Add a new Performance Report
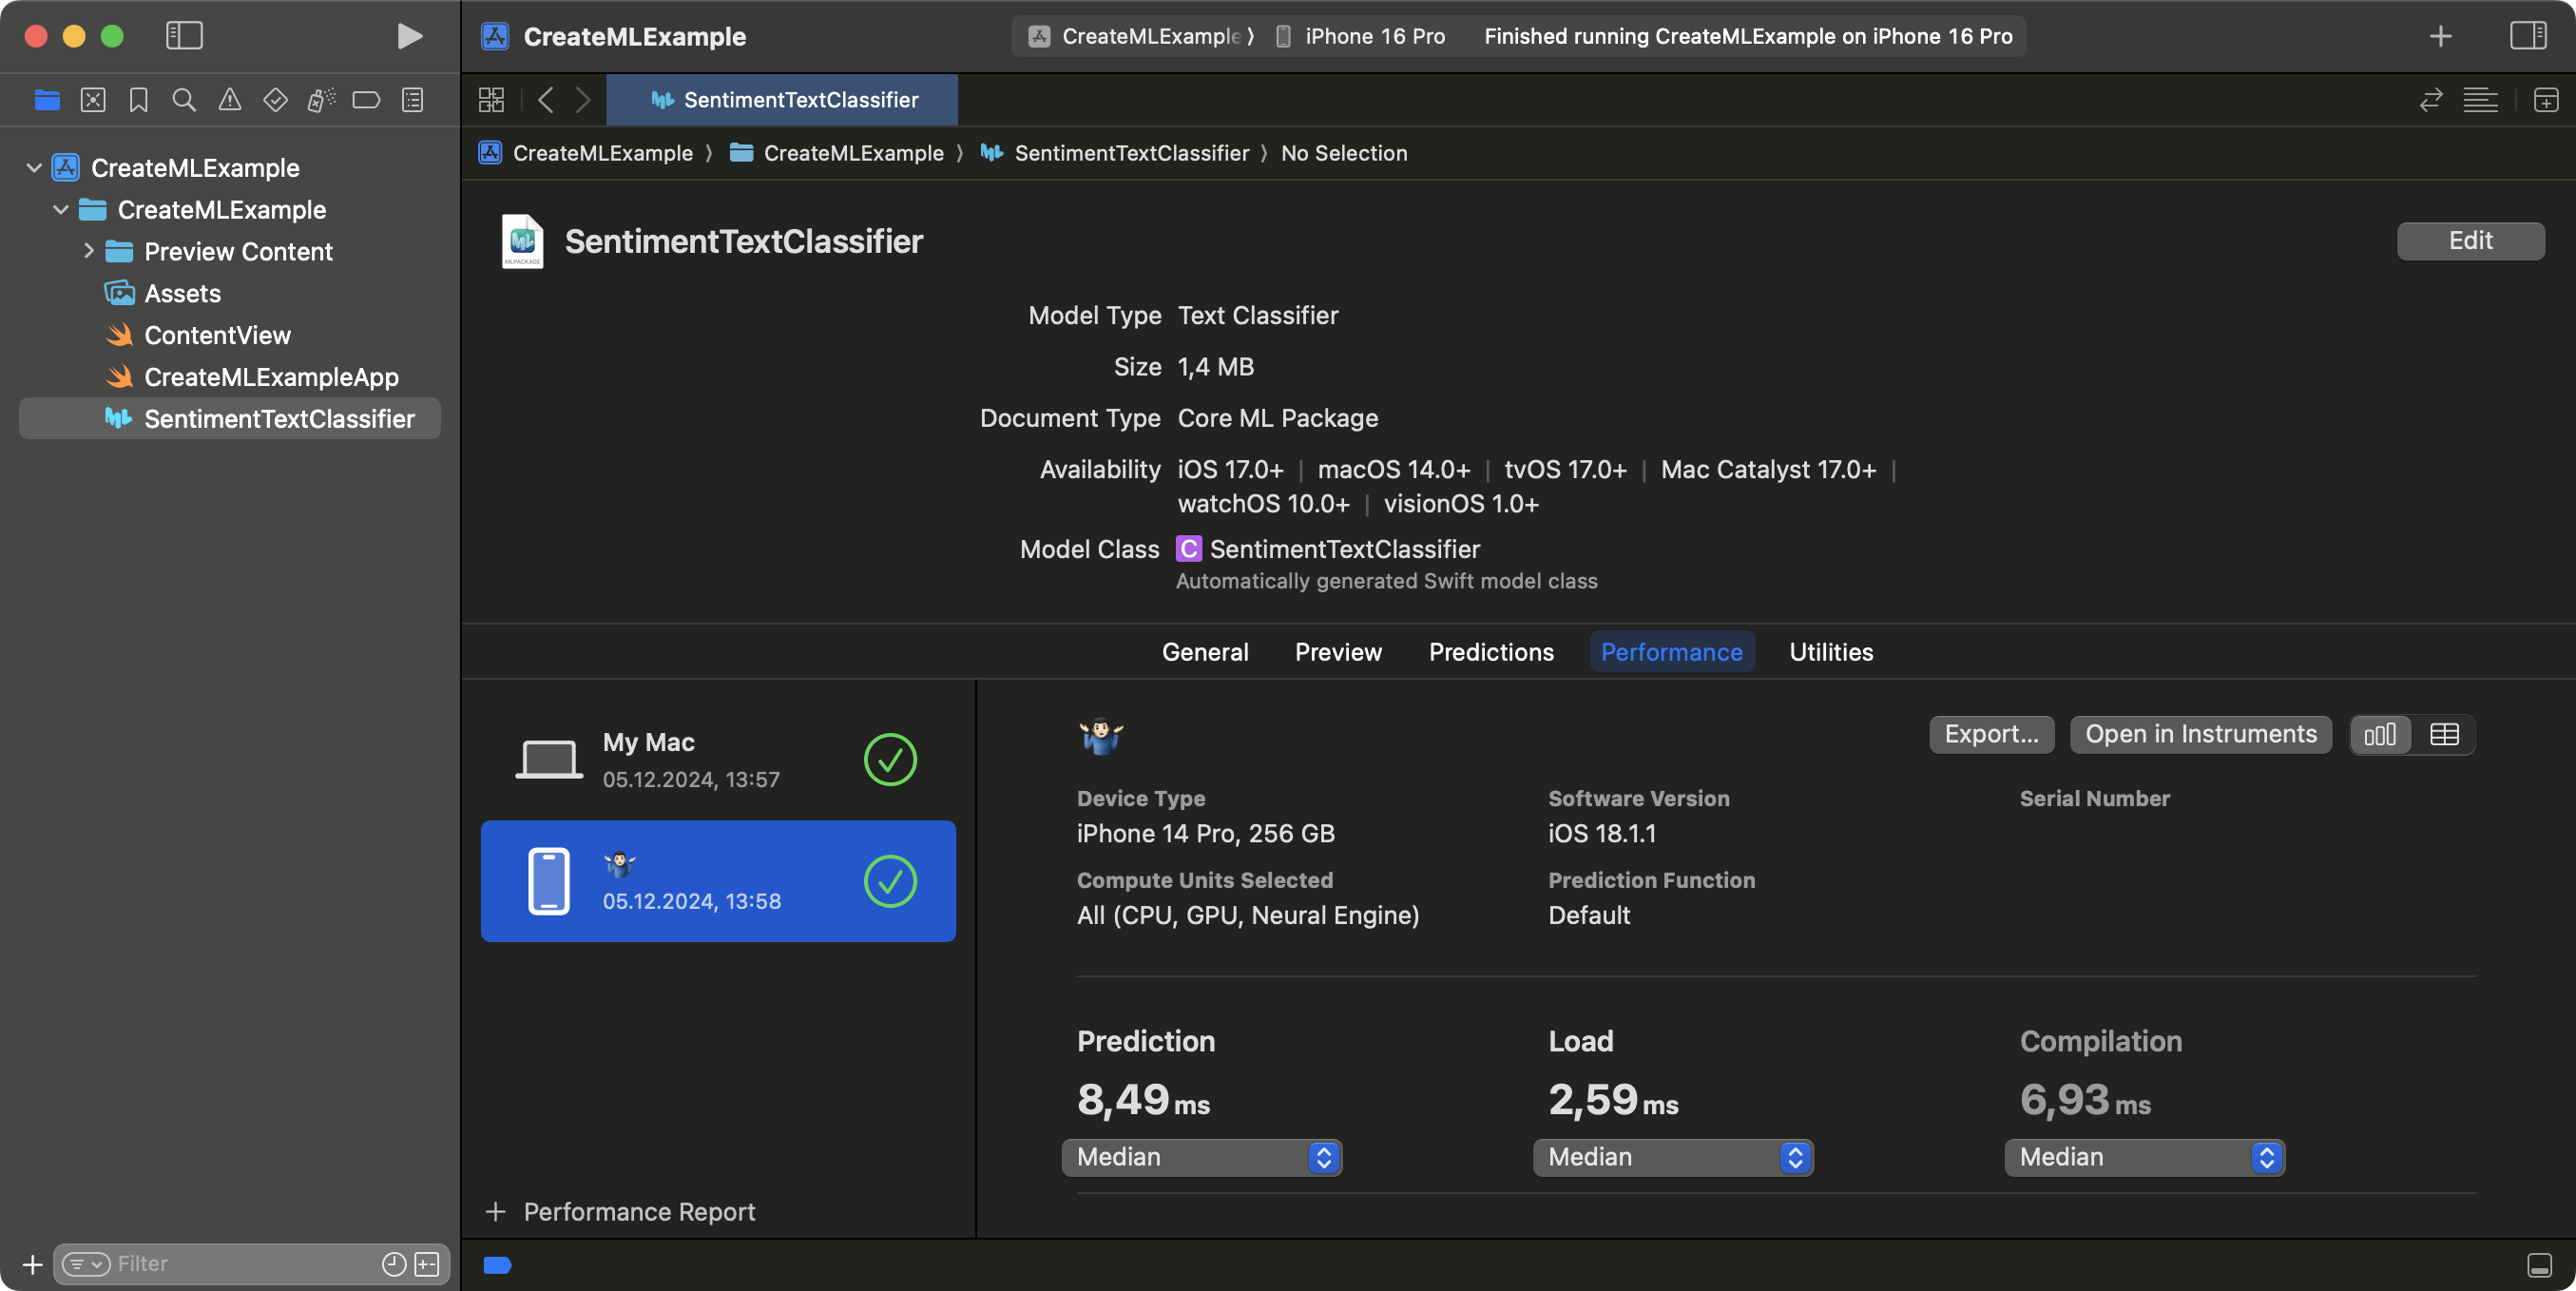This screenshot has height=1291, width=2576. 620,1212
